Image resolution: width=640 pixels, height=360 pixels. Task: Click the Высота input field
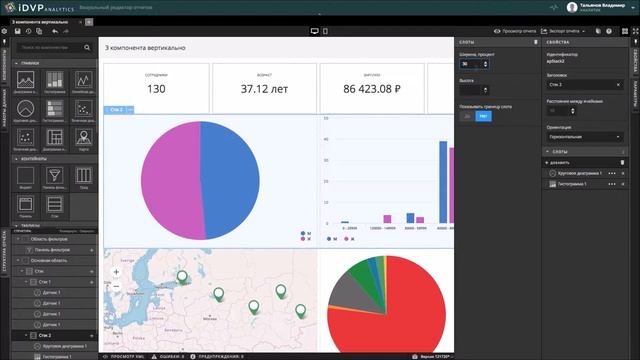(474, 90)
